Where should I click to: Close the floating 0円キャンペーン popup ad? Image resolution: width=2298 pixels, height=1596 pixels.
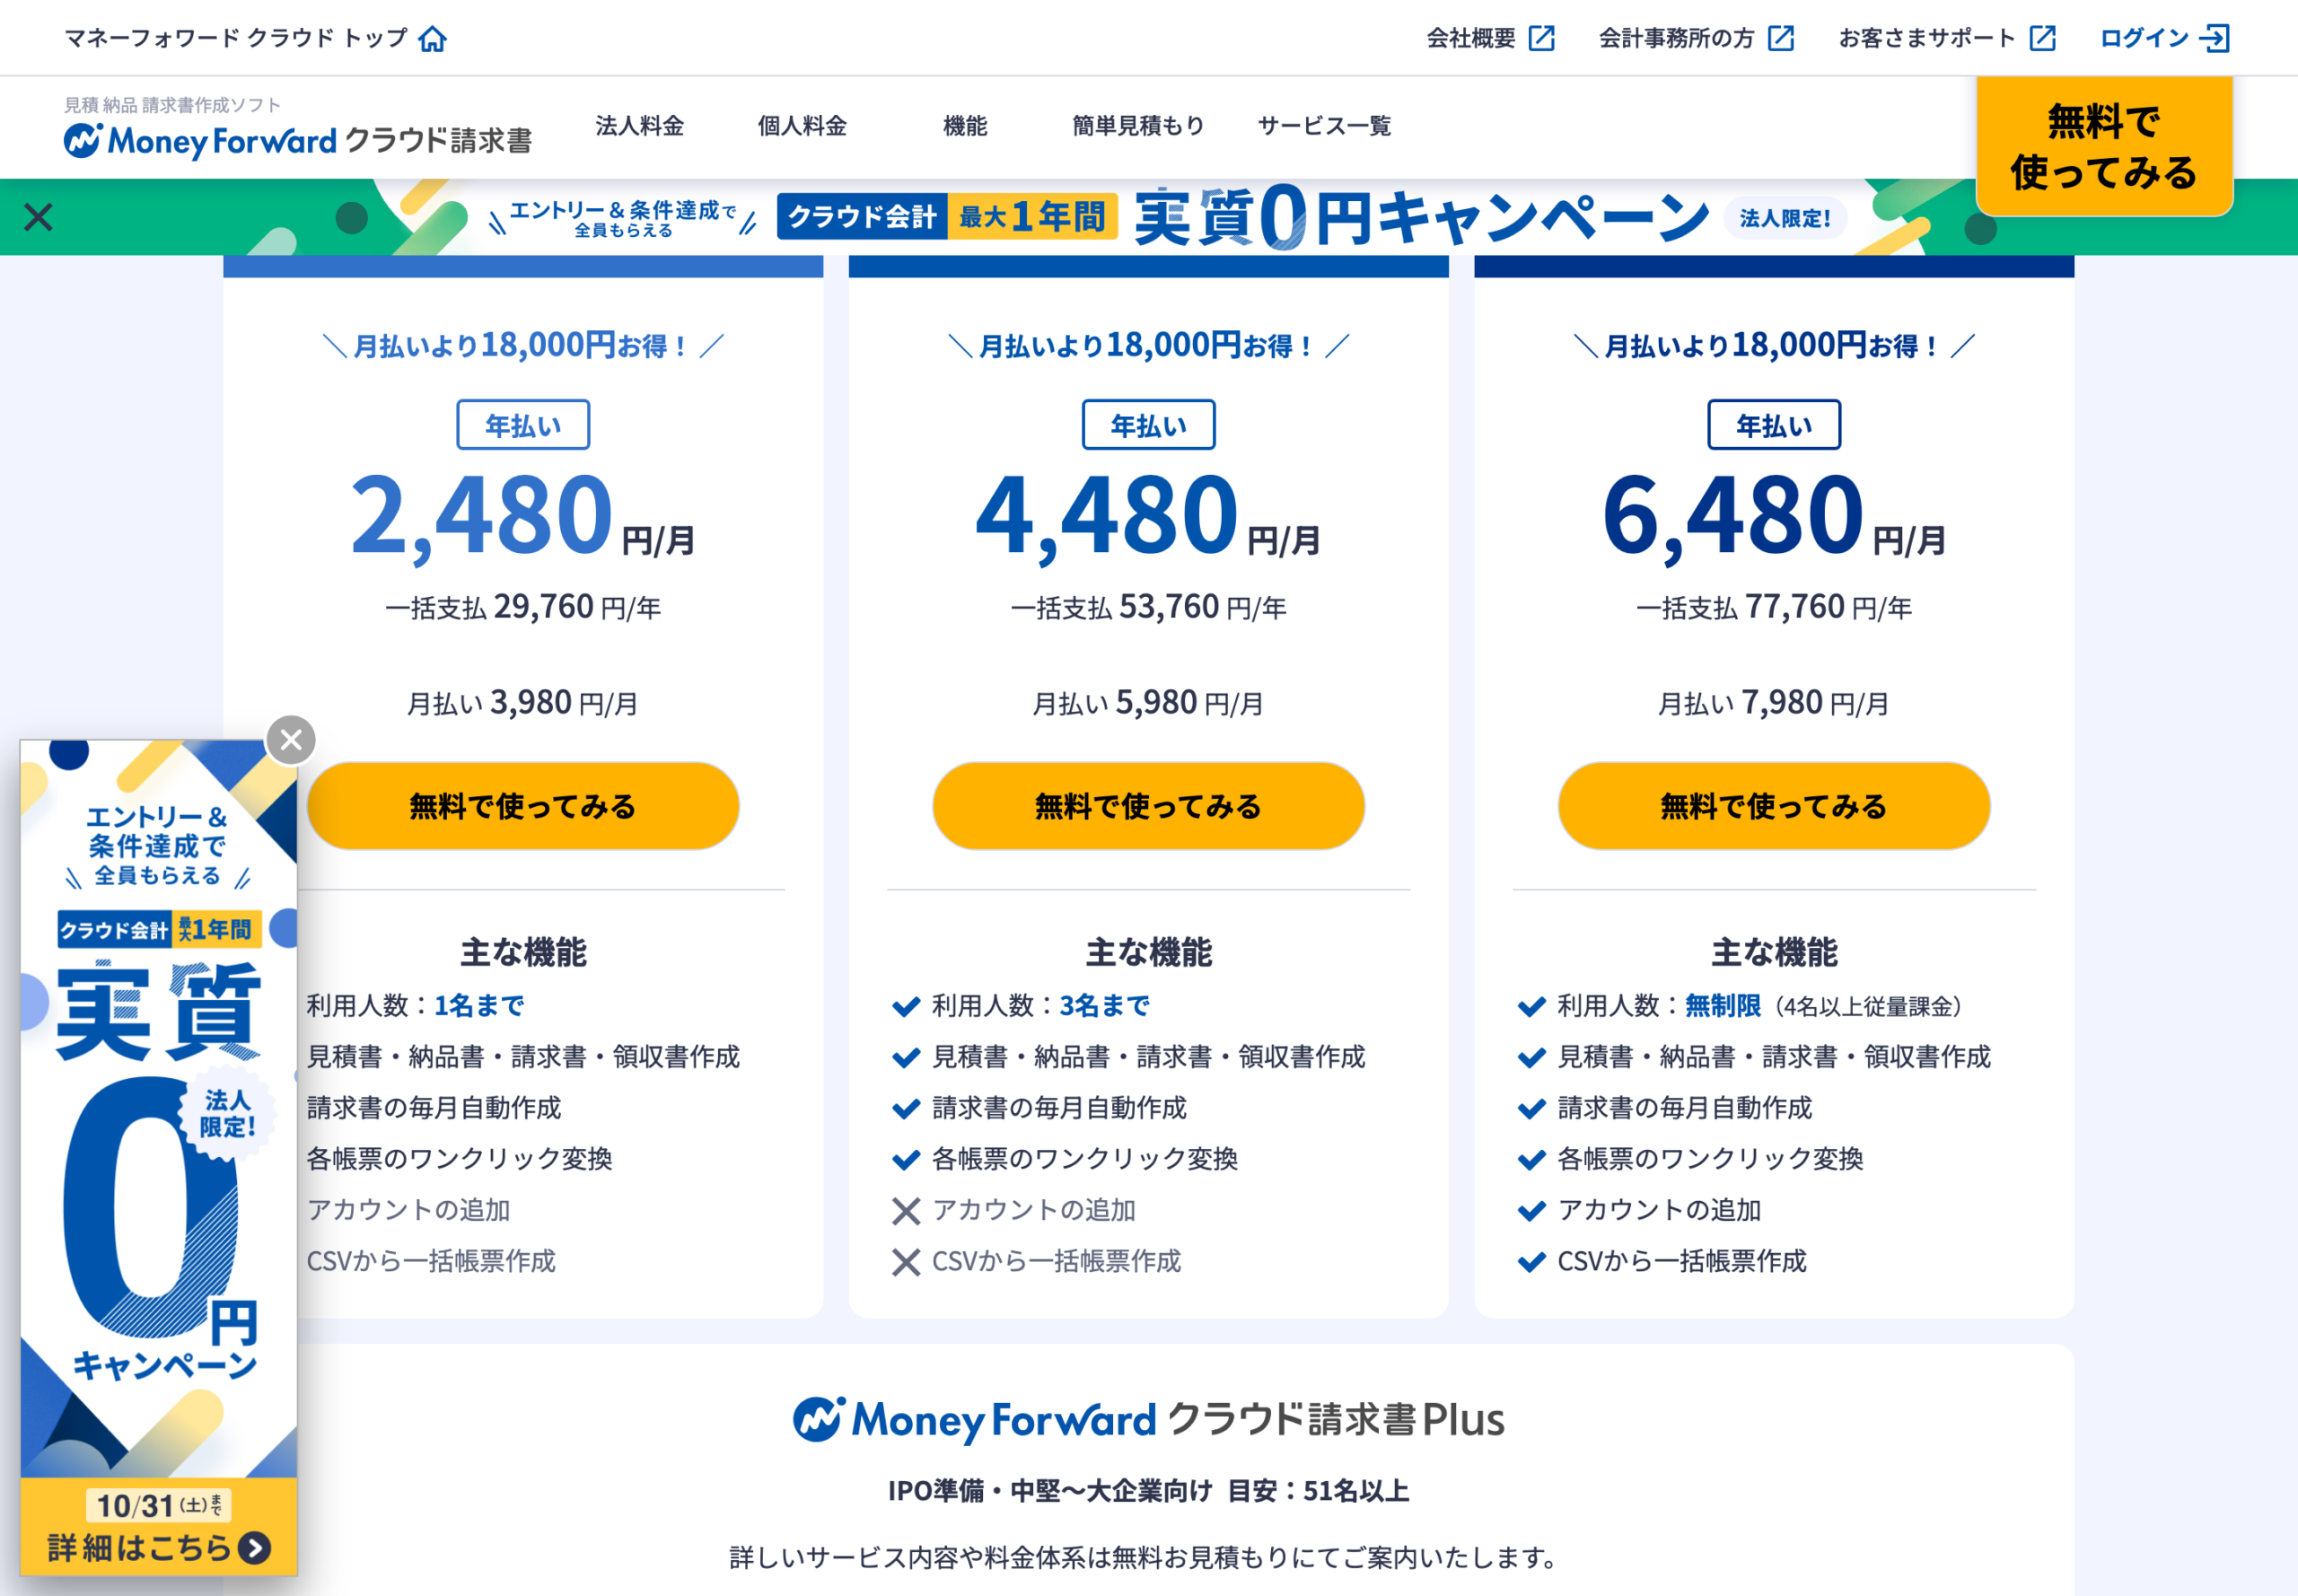tap(291, 740)
